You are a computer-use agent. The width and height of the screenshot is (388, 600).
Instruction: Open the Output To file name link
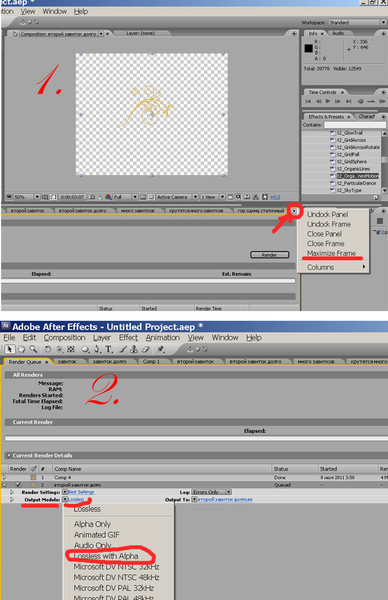225,499
